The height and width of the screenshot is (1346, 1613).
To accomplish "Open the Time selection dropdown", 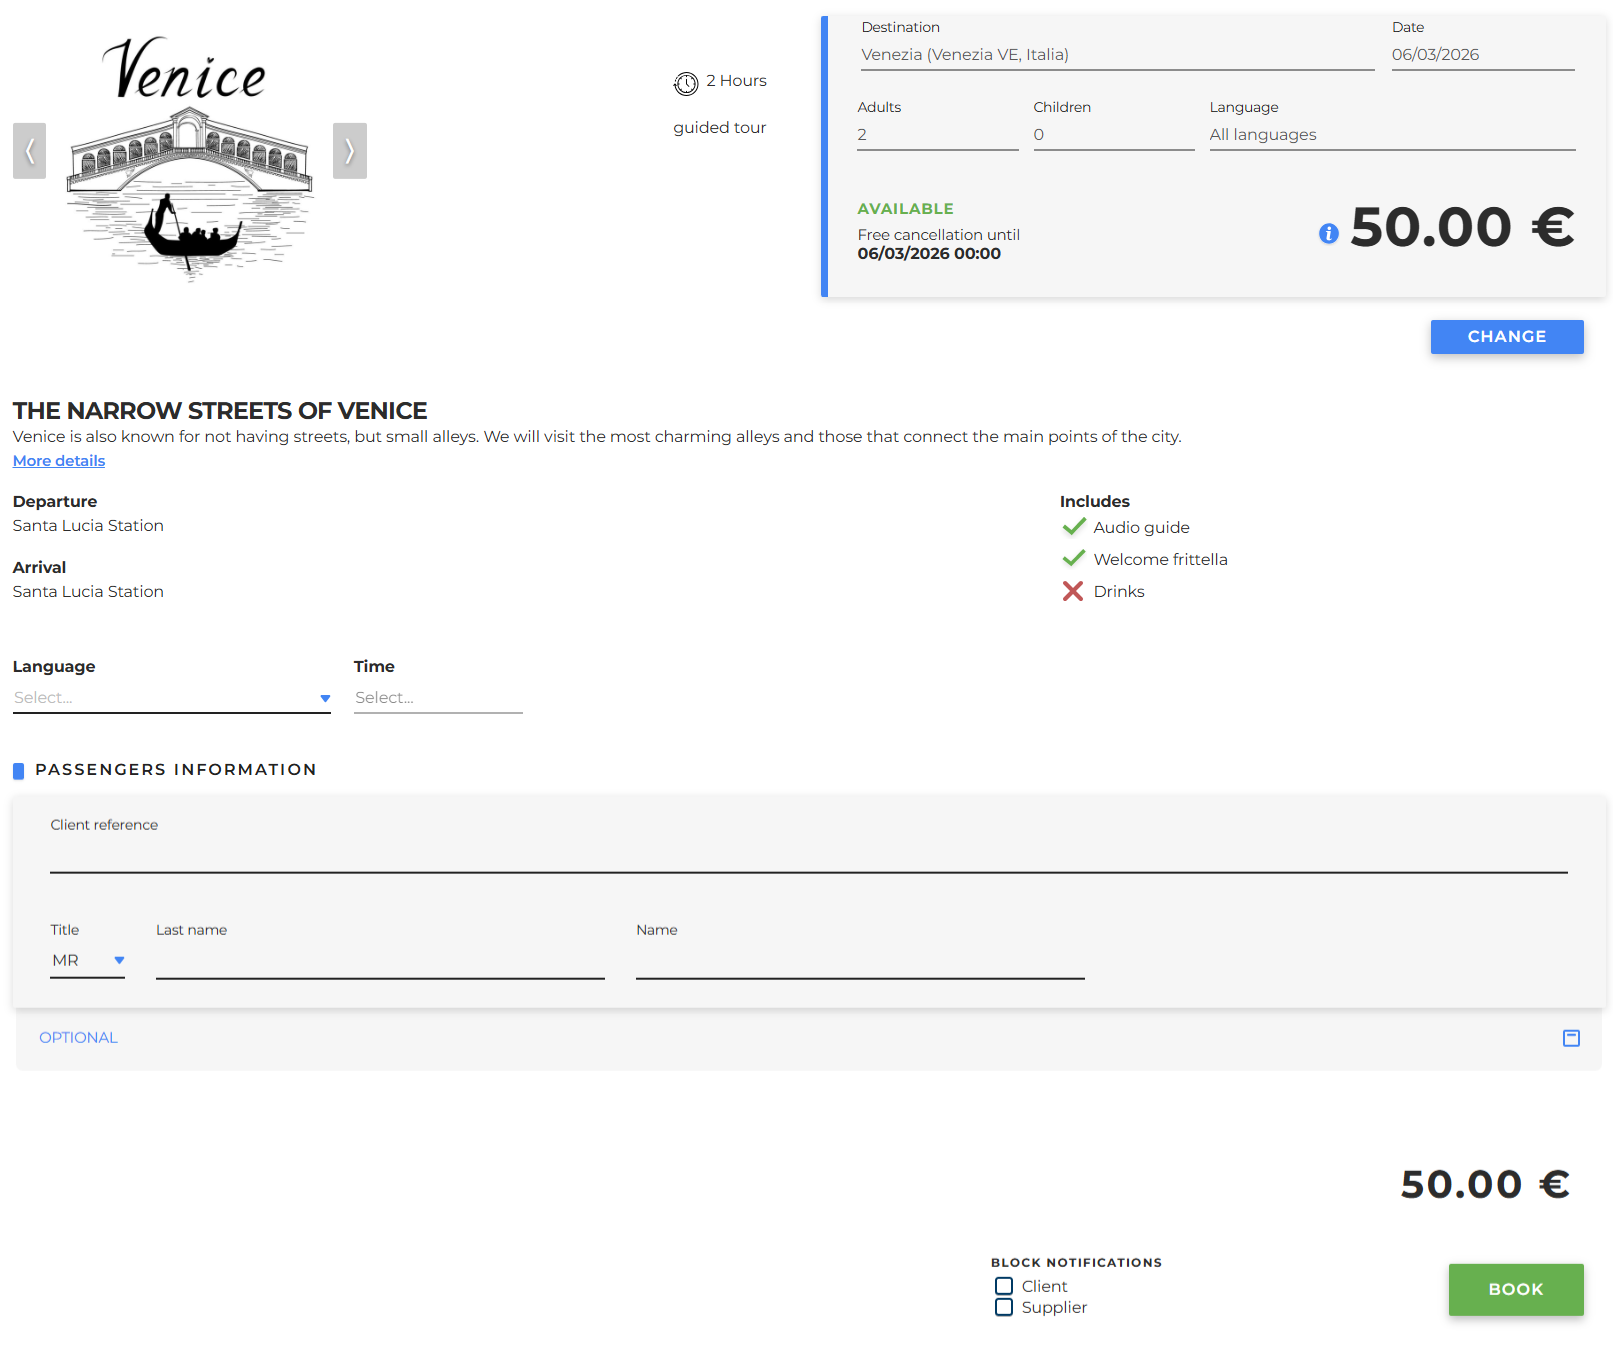I will (438, 698).
